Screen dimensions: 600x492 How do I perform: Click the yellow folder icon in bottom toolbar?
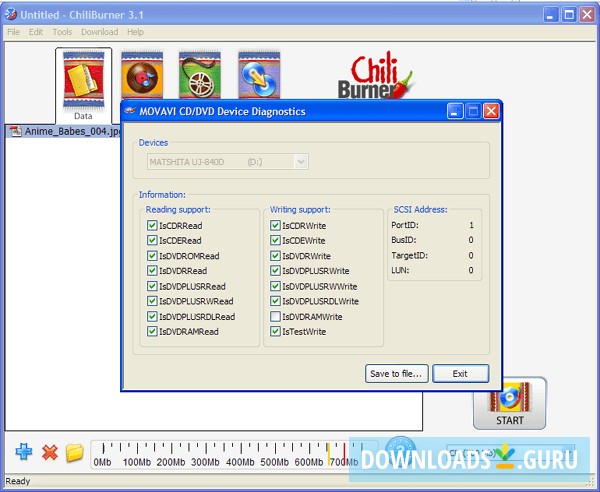point(75,452)
